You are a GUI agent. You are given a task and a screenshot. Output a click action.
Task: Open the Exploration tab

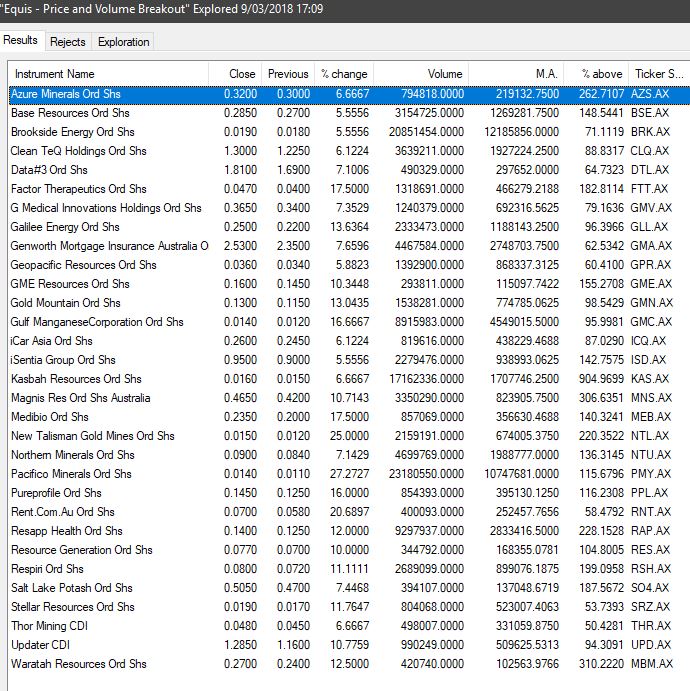(x=123, y=42)
